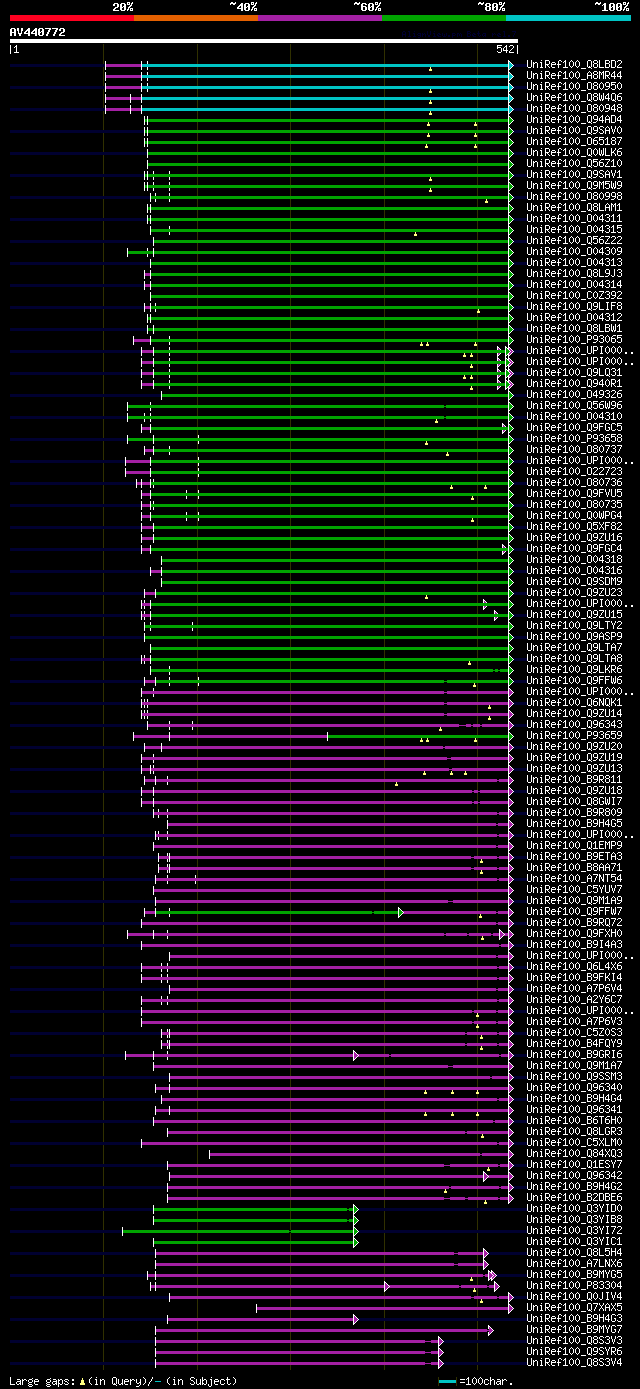Click label UniRef100_Q6L4X6

pos(574,967)
